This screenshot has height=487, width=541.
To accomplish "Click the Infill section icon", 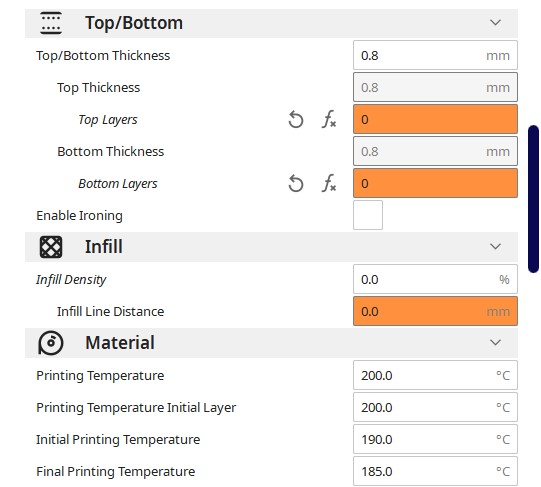I will (51, 247).
